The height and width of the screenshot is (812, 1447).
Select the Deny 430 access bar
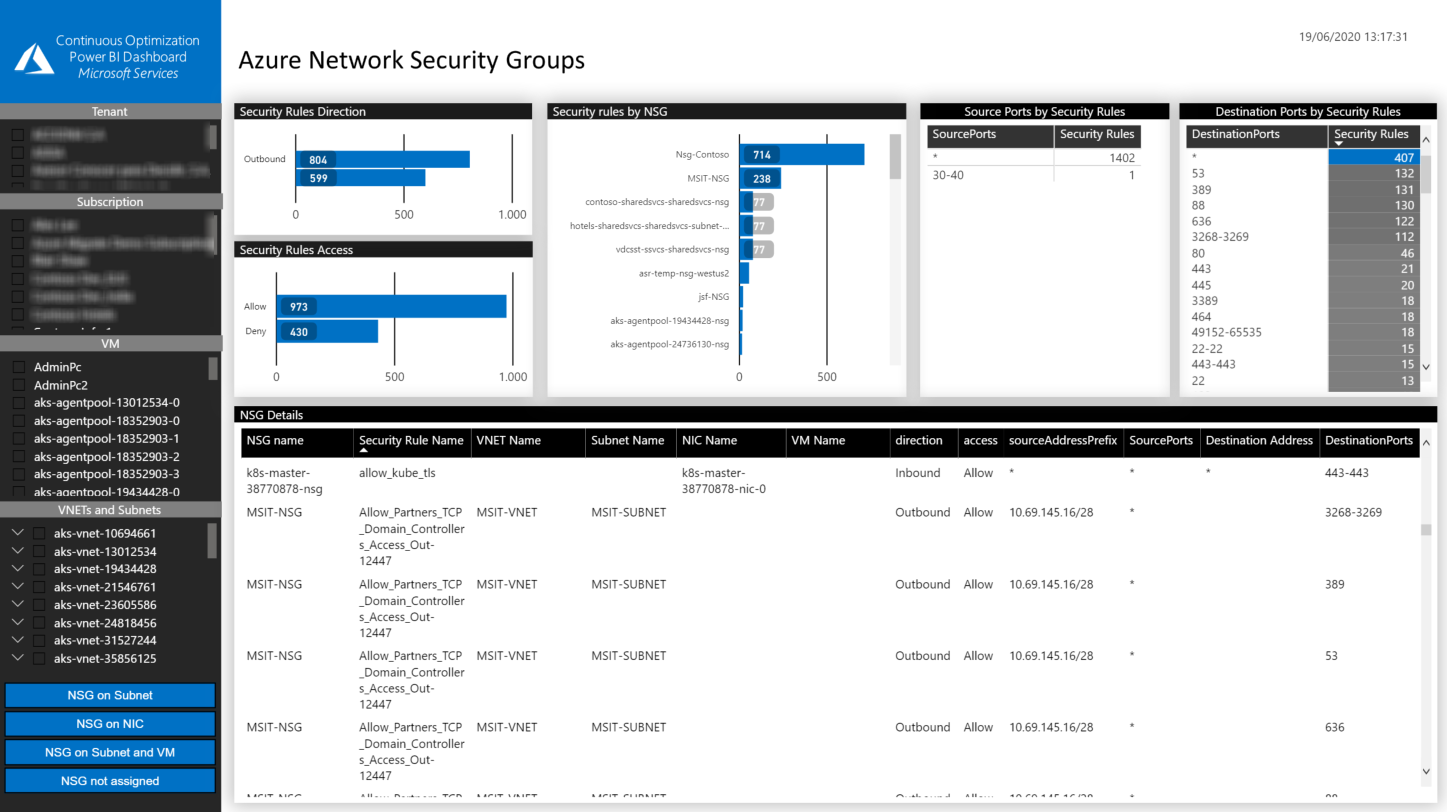[327, 331]
